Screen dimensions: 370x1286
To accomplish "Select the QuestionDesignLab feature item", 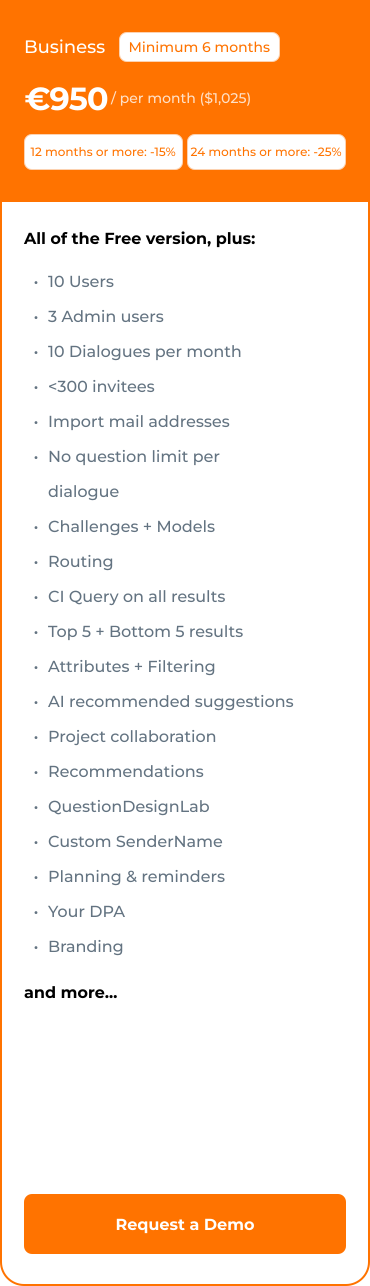I will point(129,806).
